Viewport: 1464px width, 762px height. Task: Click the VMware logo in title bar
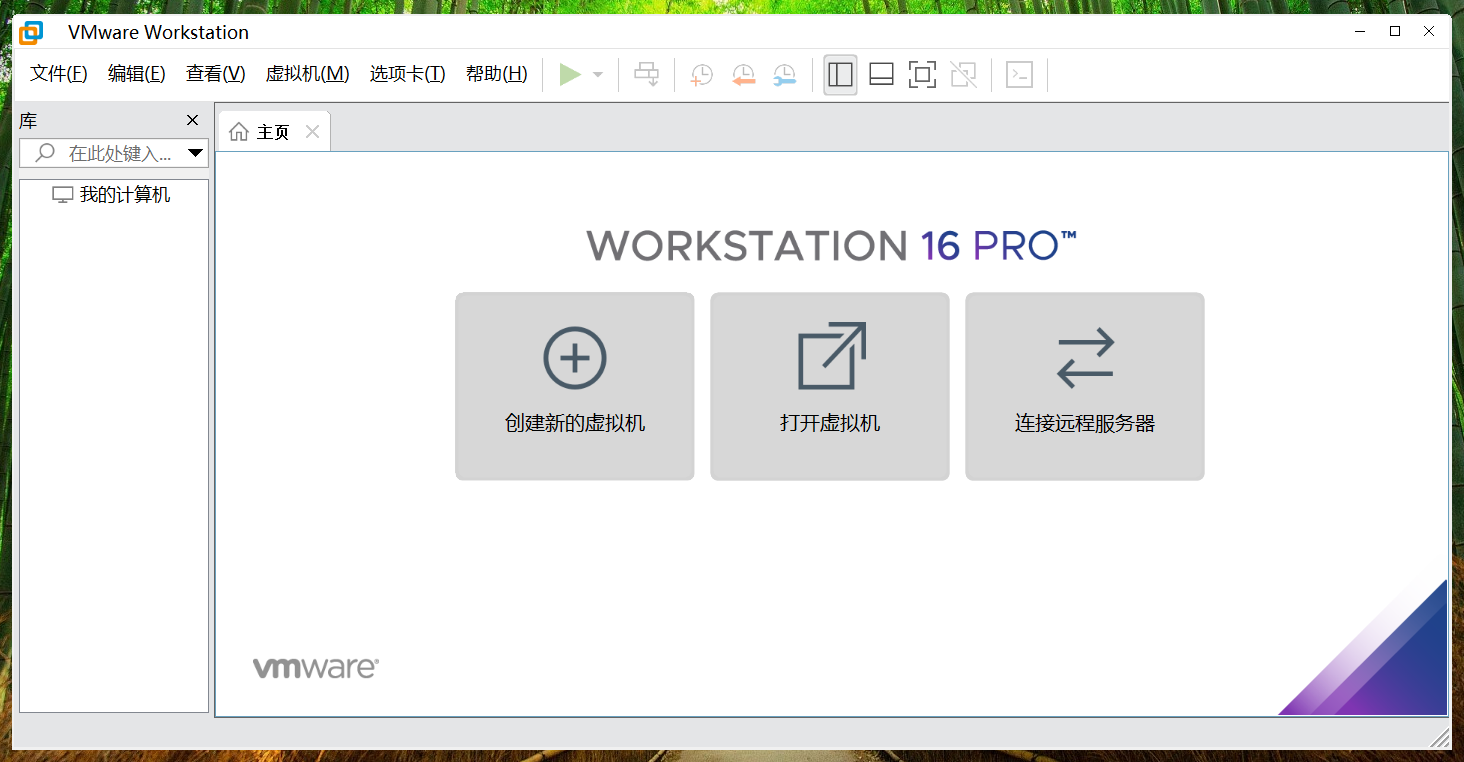(31, 32)
